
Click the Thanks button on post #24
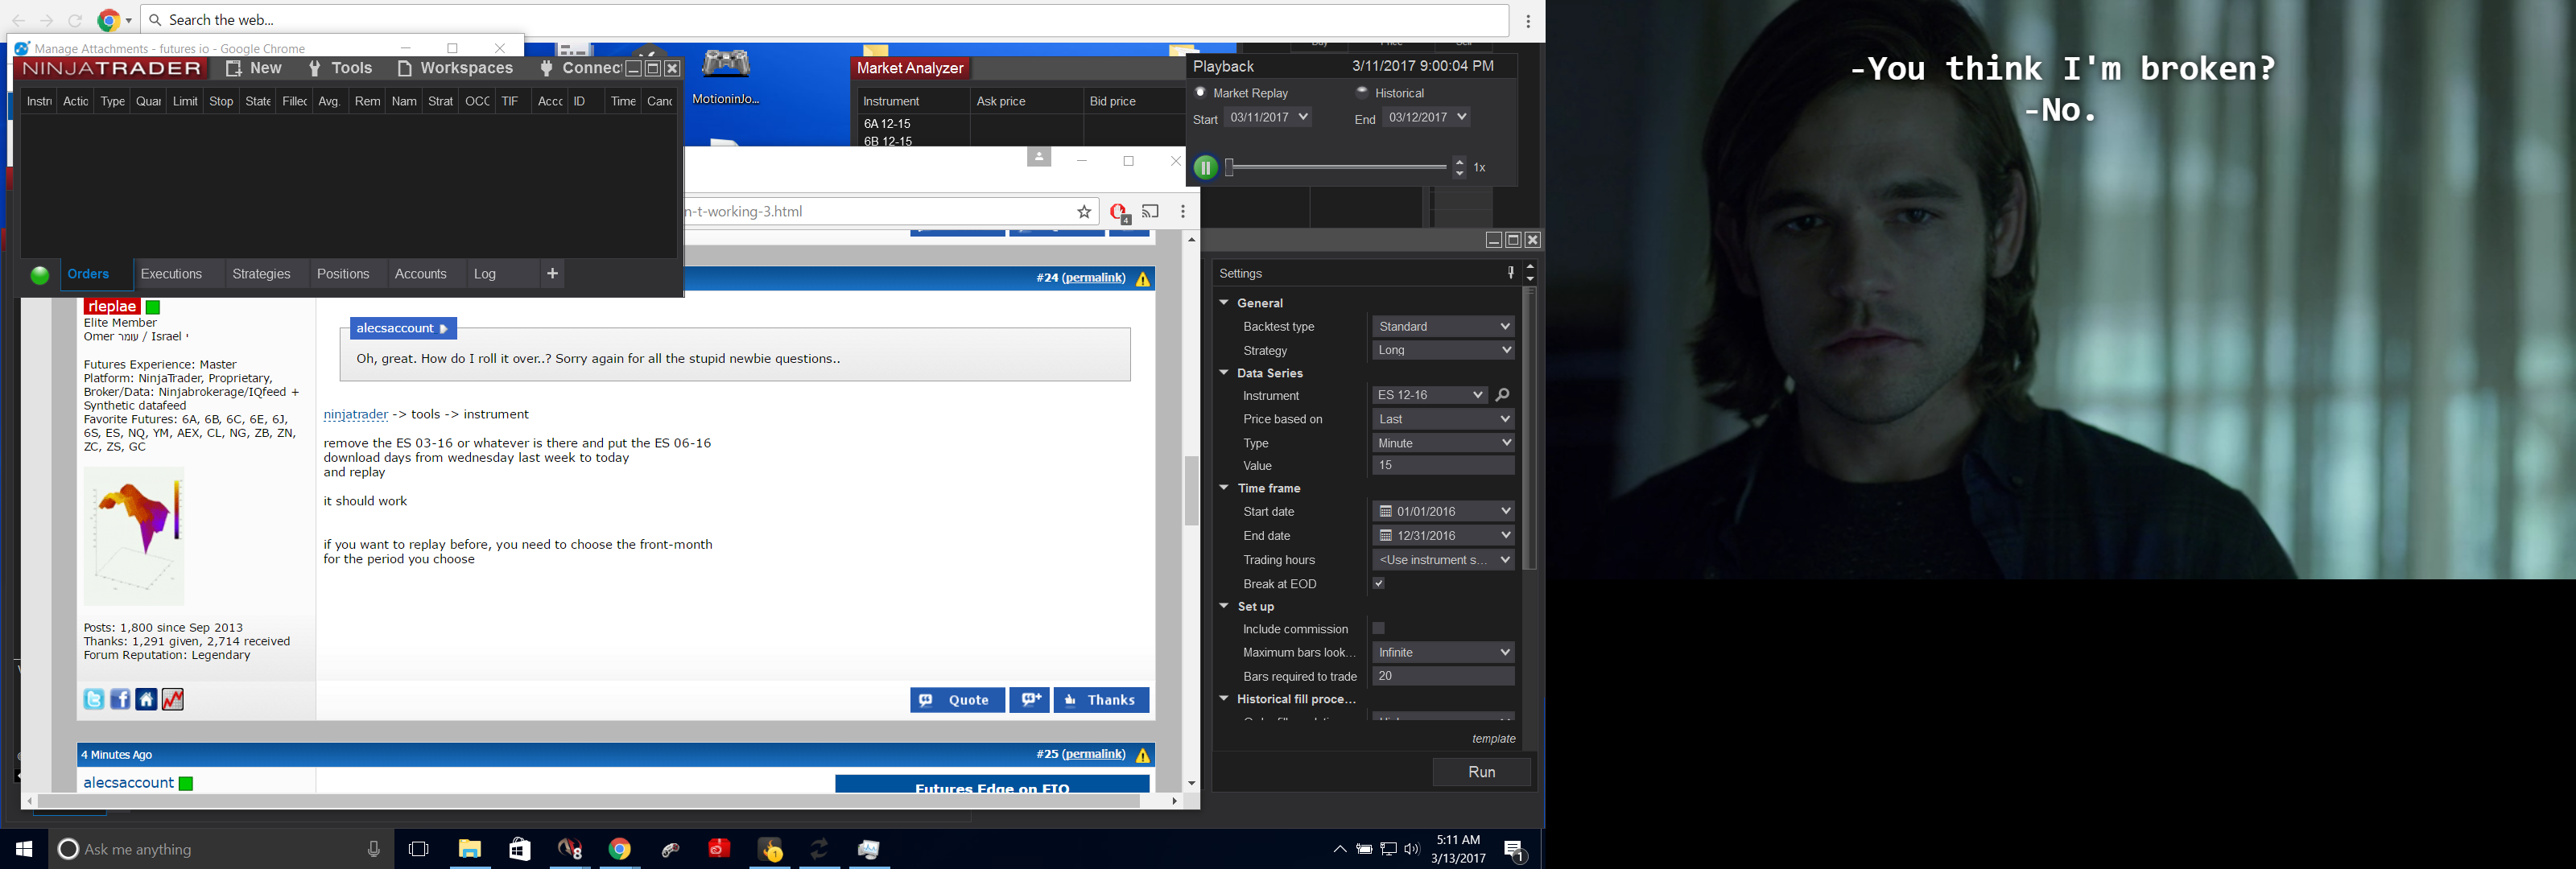1101,700
